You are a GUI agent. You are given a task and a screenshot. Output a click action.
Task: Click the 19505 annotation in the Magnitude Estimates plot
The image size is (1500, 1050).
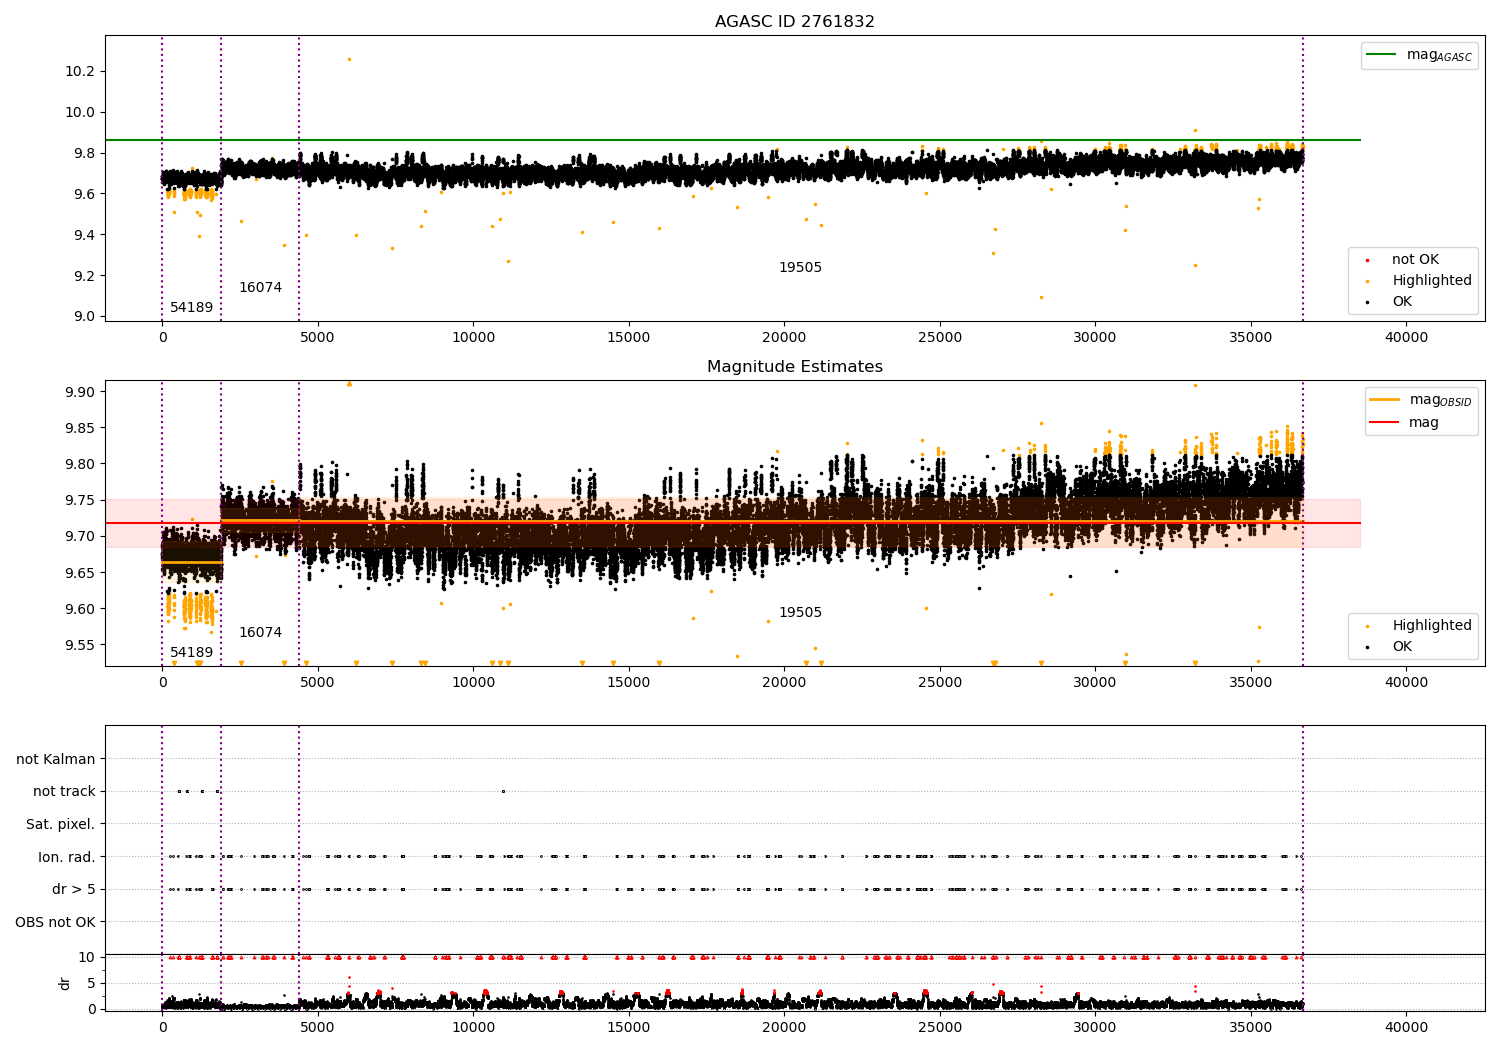point(800,612)
